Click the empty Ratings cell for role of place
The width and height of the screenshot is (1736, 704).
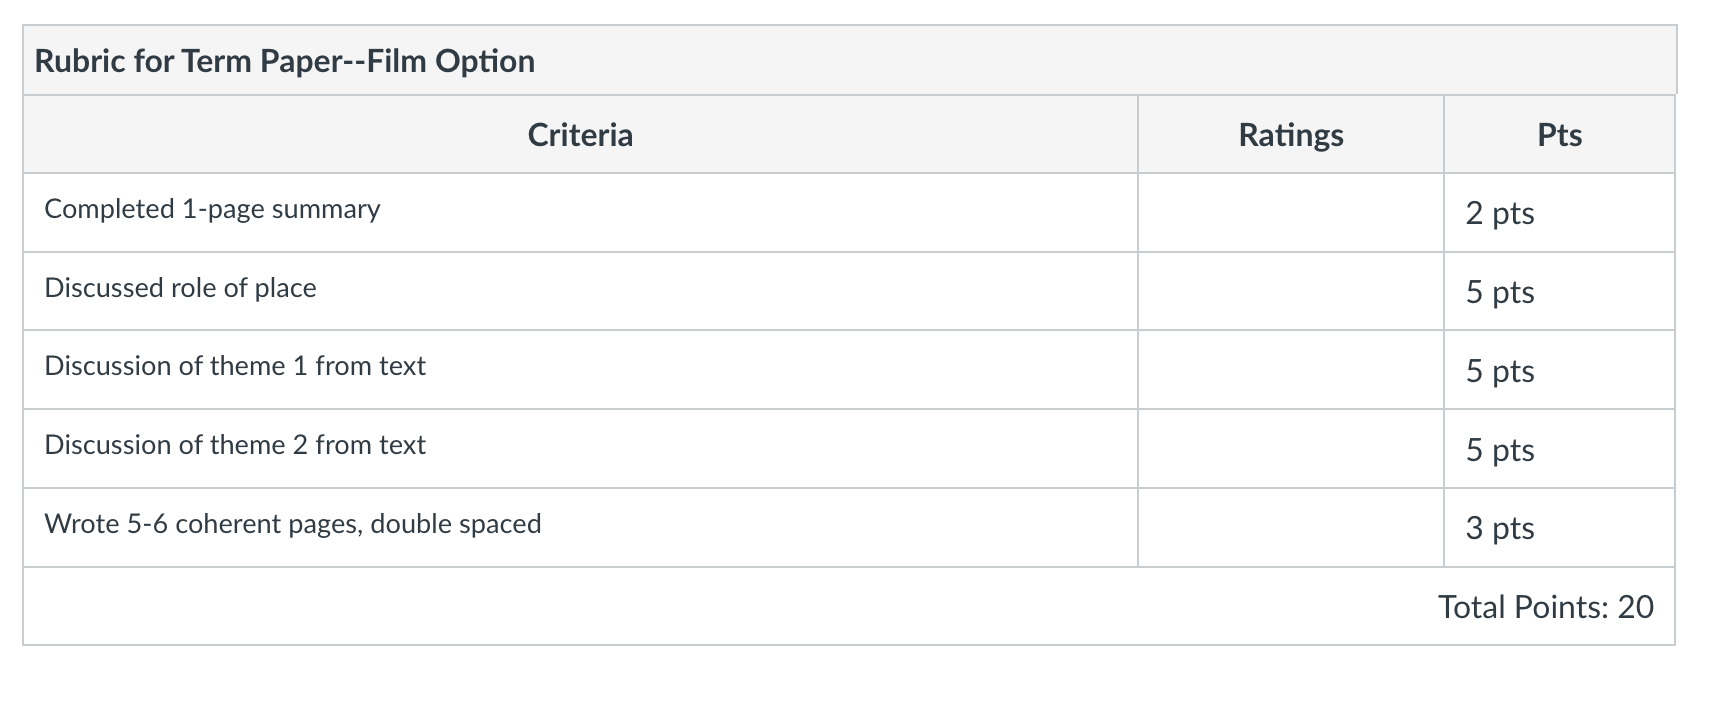pos(1291,292)
